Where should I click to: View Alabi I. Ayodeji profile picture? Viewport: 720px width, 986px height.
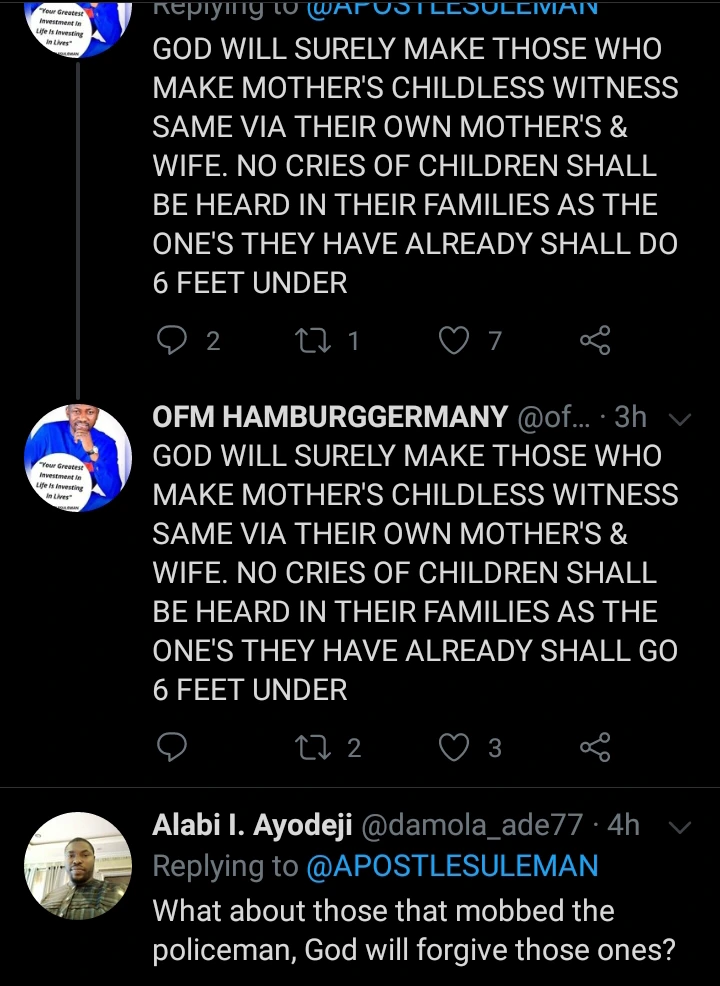pyautogui.click(x=78, y=866)
